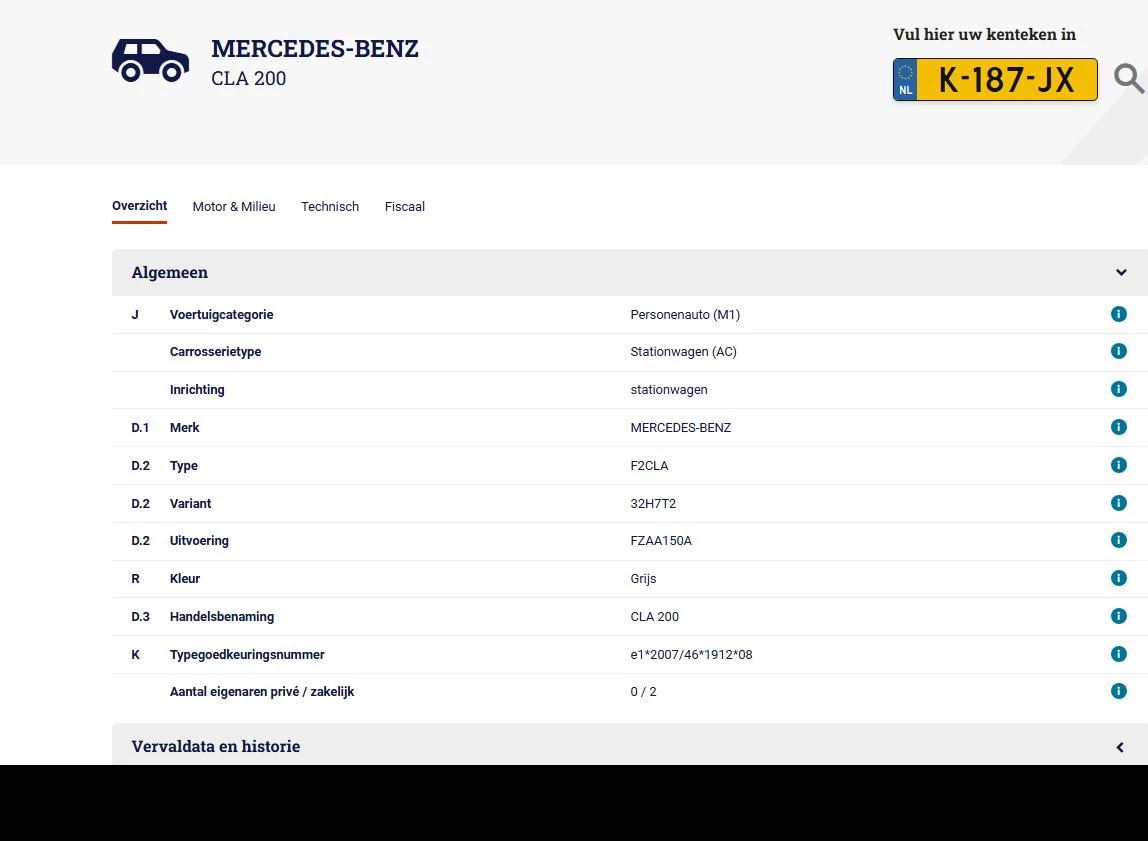Collapse the Algemeen section chevron
The height and width of the screenshot is (841, 1148).
1120,272
